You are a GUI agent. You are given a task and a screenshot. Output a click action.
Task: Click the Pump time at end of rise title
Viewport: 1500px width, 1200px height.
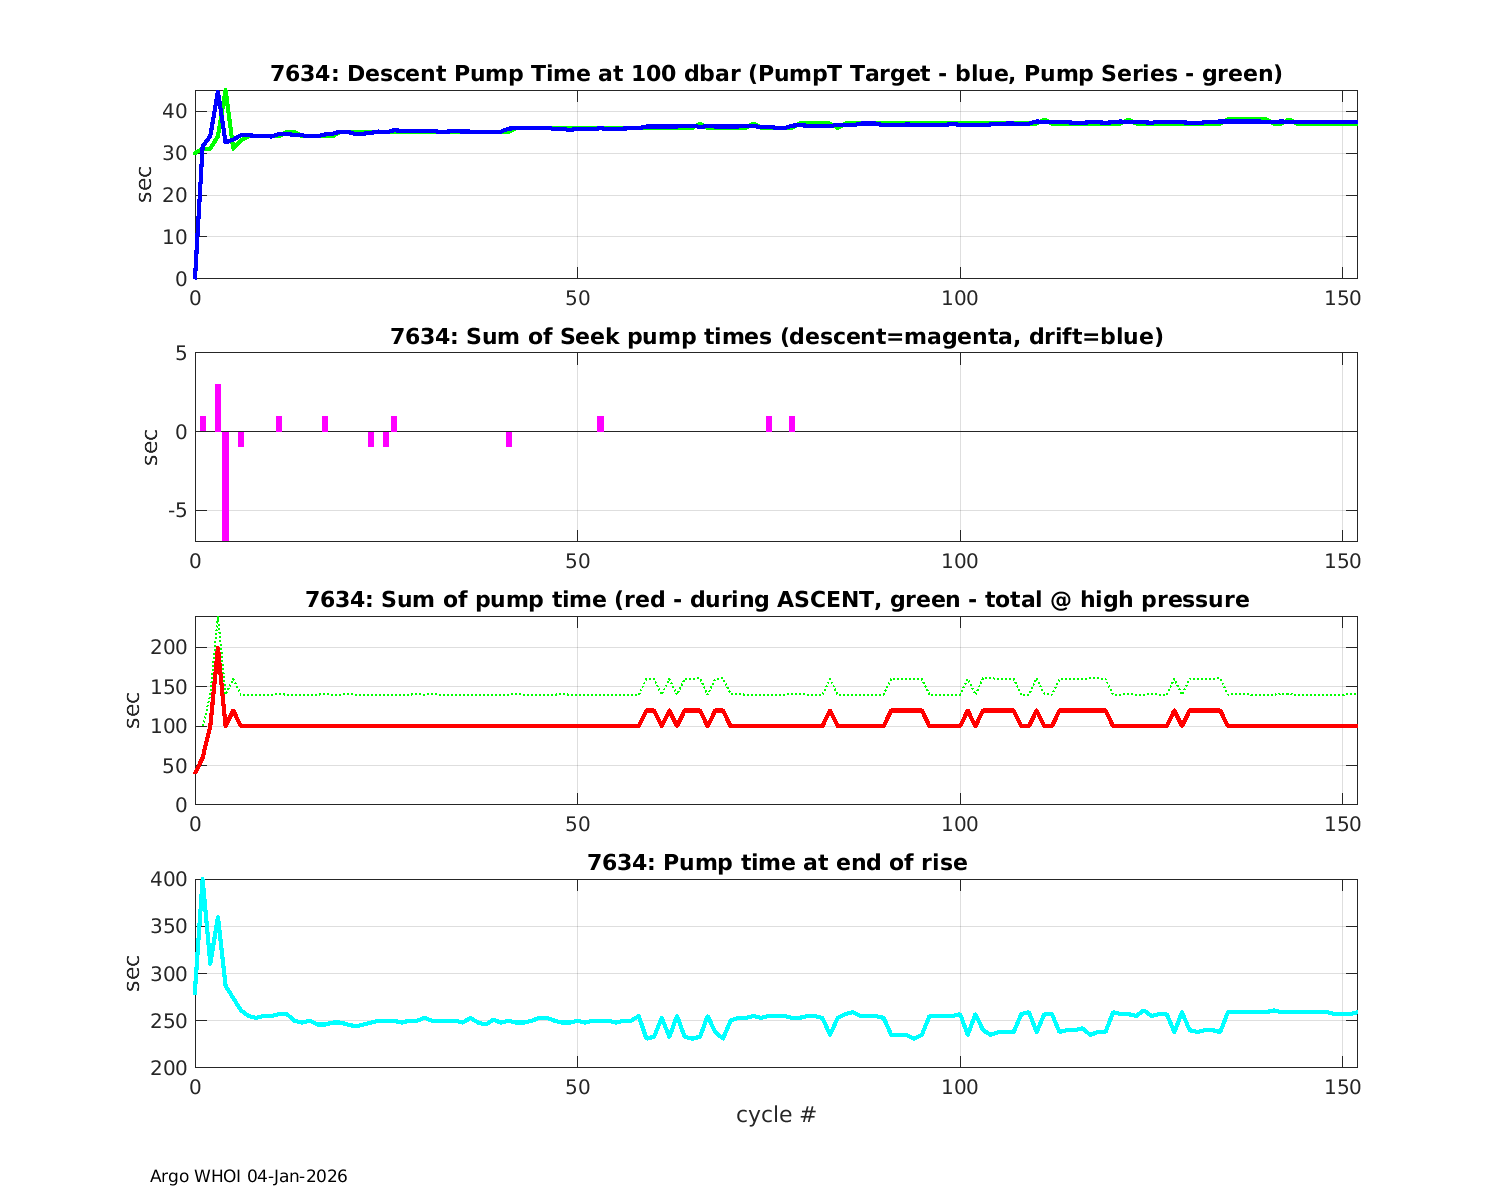click(776, 862)
